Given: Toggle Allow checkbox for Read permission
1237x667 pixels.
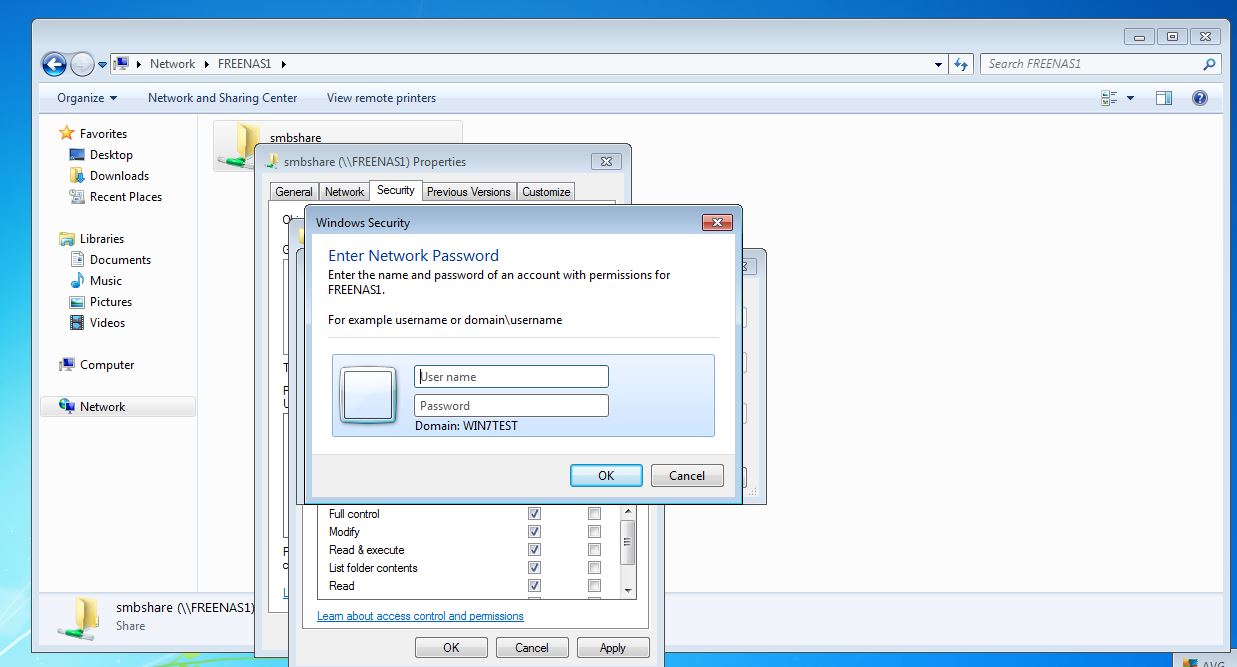Looking at the screenshot, I should tap(535, 586).
